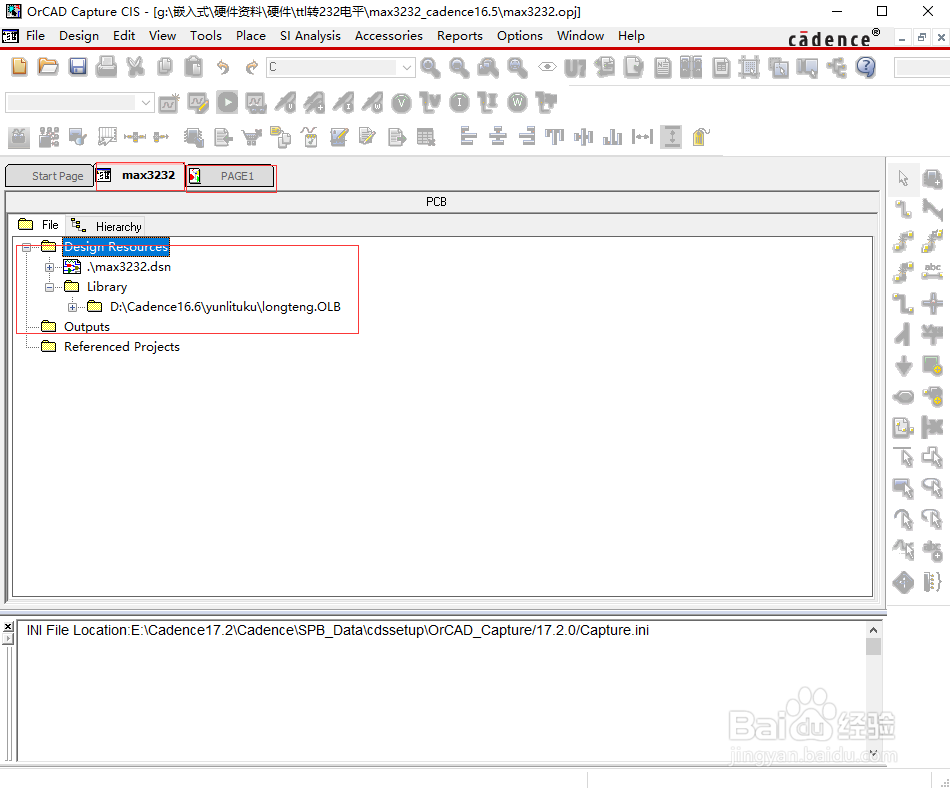The width and height of the screenshot is (950, 788).
Task: Collapse the Library folder node
Action: pos(50,287)
